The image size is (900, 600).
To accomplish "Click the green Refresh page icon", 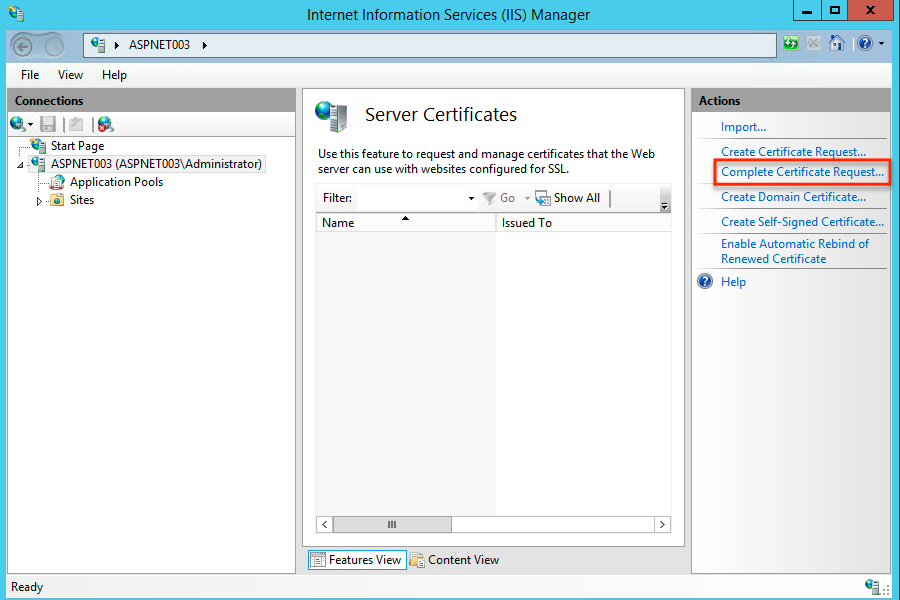I will tap(791, 44).
